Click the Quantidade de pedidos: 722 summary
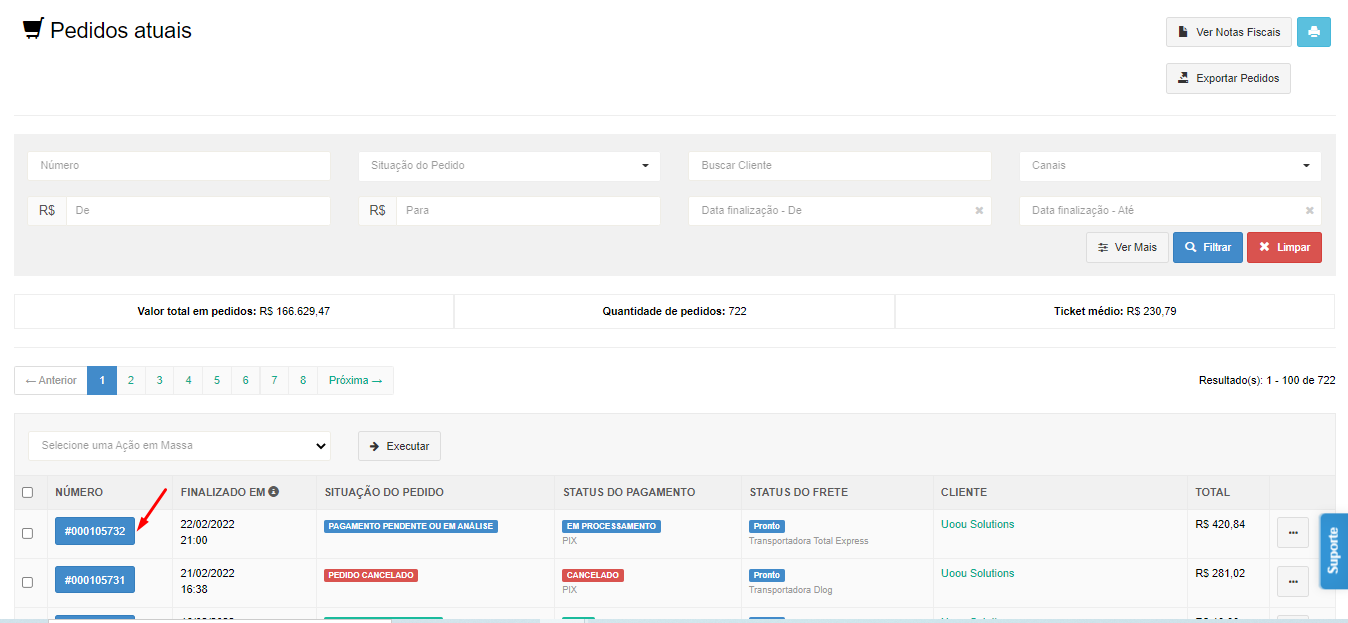 click(x=674, y=311)
